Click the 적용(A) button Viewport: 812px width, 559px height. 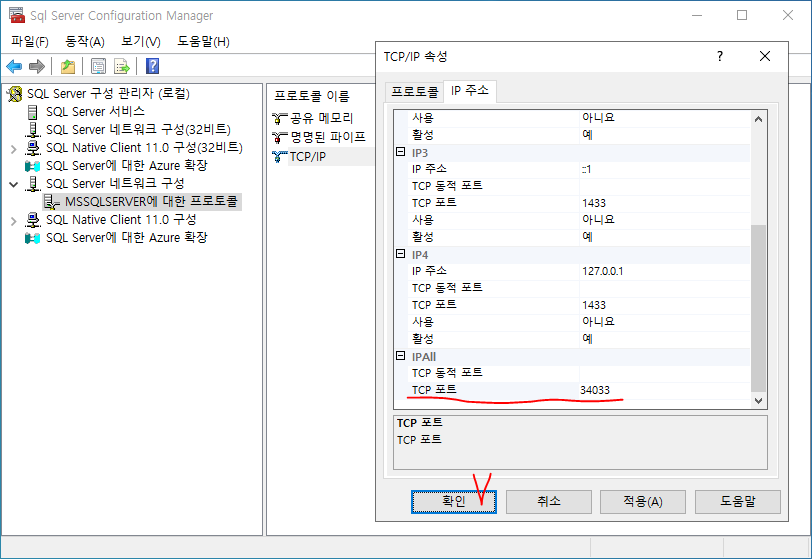pos(643,501)
